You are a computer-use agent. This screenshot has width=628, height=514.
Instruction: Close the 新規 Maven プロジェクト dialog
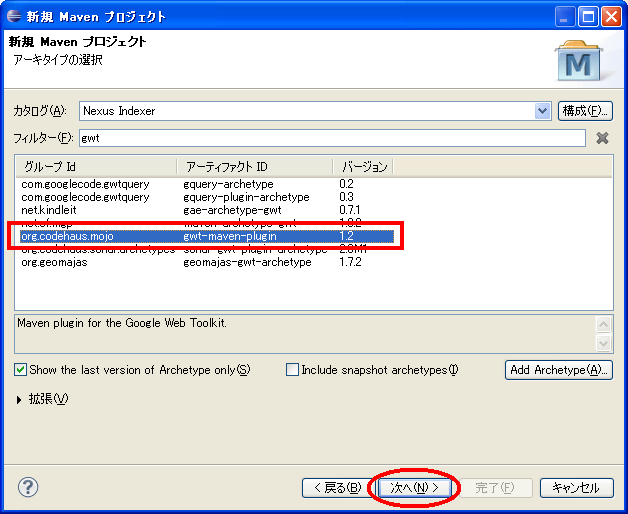(x=612, y=17)
